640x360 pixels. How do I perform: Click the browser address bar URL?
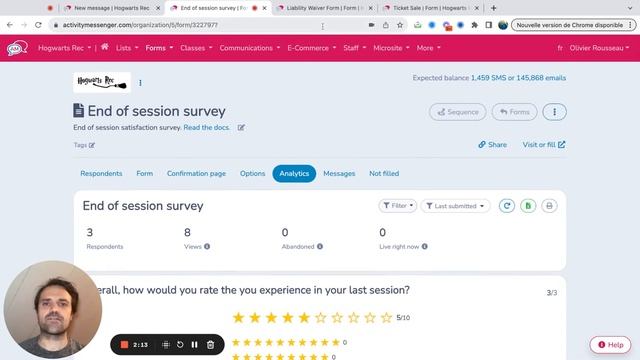140,25
